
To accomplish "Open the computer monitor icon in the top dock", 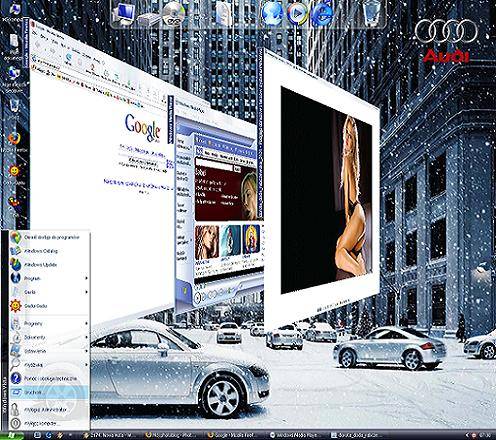I will [124, 13].
